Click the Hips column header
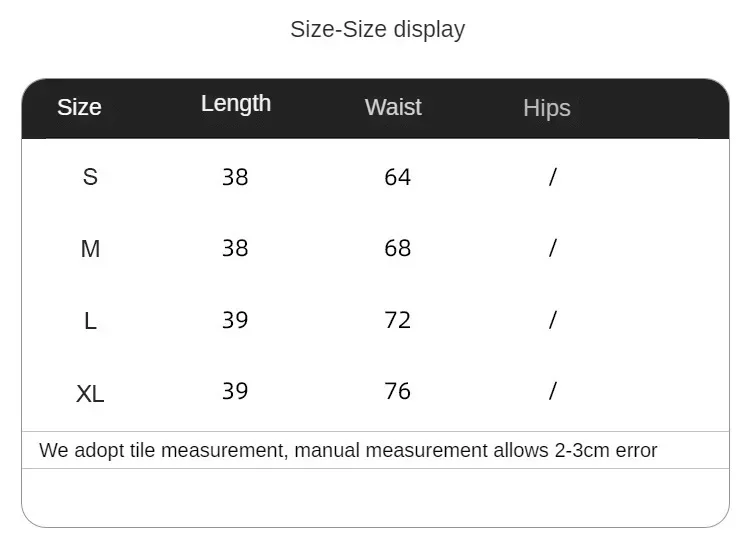750x558 pixels. 547,108
